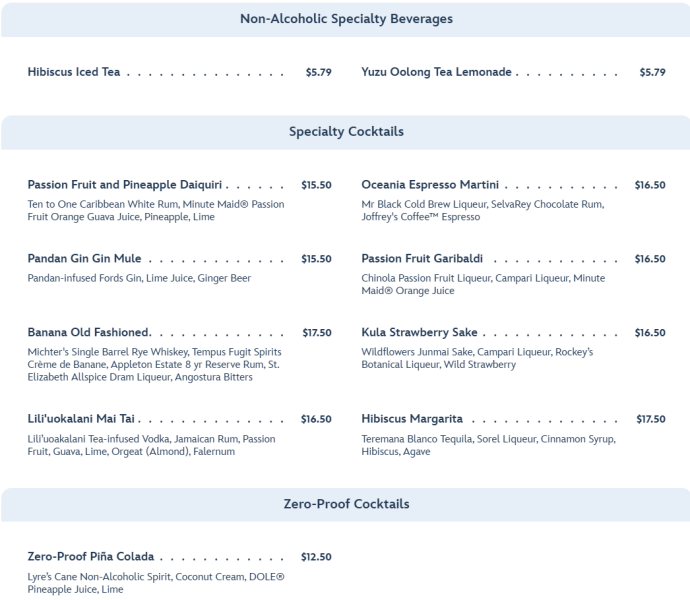The width and height of the screenshot is (690, 600).
Task: Click the Pandan Gin Gin Mule ingredients text
Action: [139, 278]
